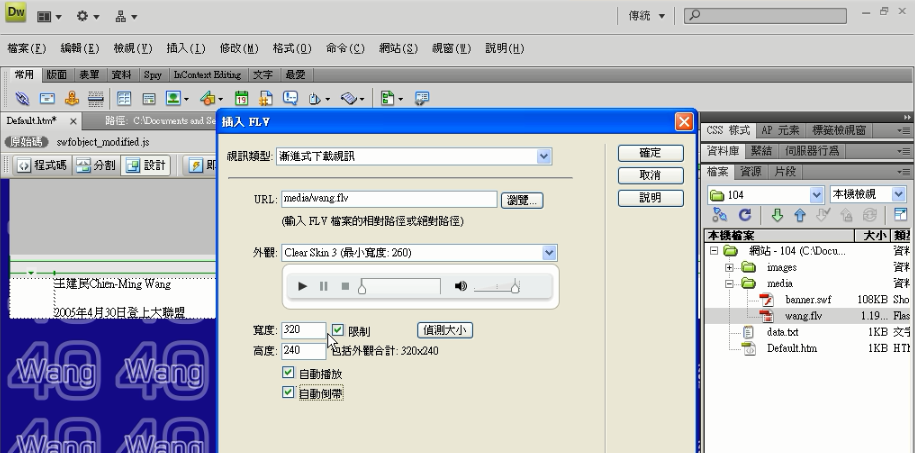Open the layout dropdown in title bar
Screen dimensions: 915x453
coord(49,16)
